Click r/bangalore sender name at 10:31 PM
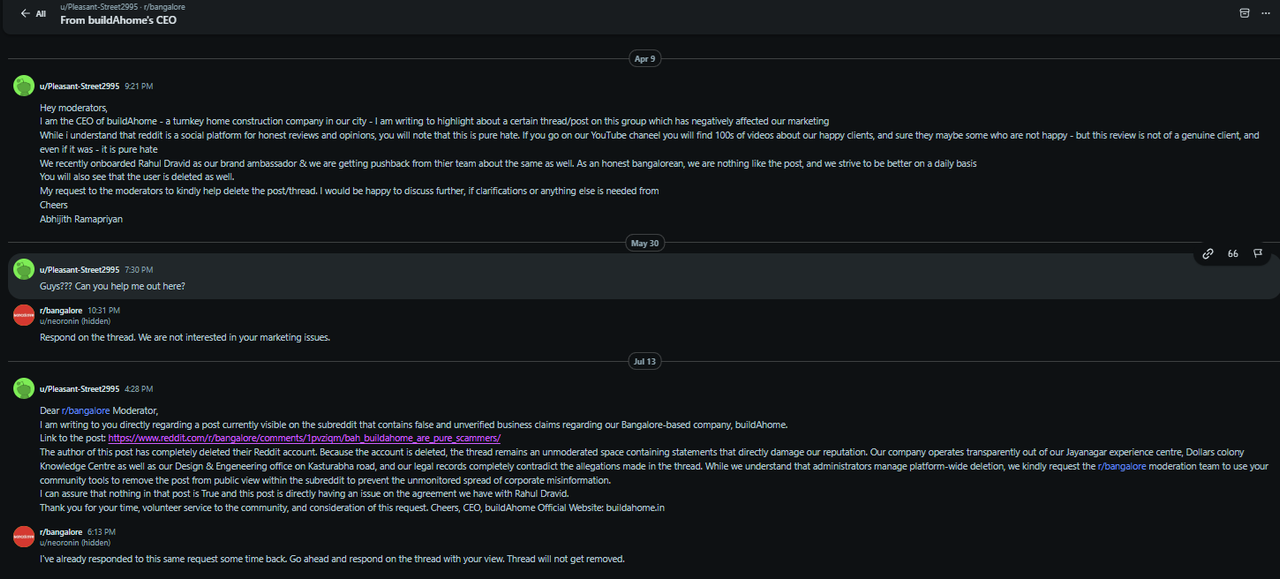 pos(61,311)
